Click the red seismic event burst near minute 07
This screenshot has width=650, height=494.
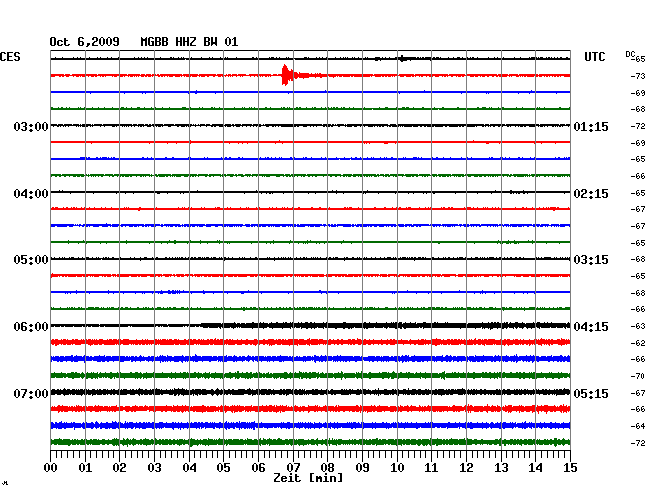click(x=288, y=75)
